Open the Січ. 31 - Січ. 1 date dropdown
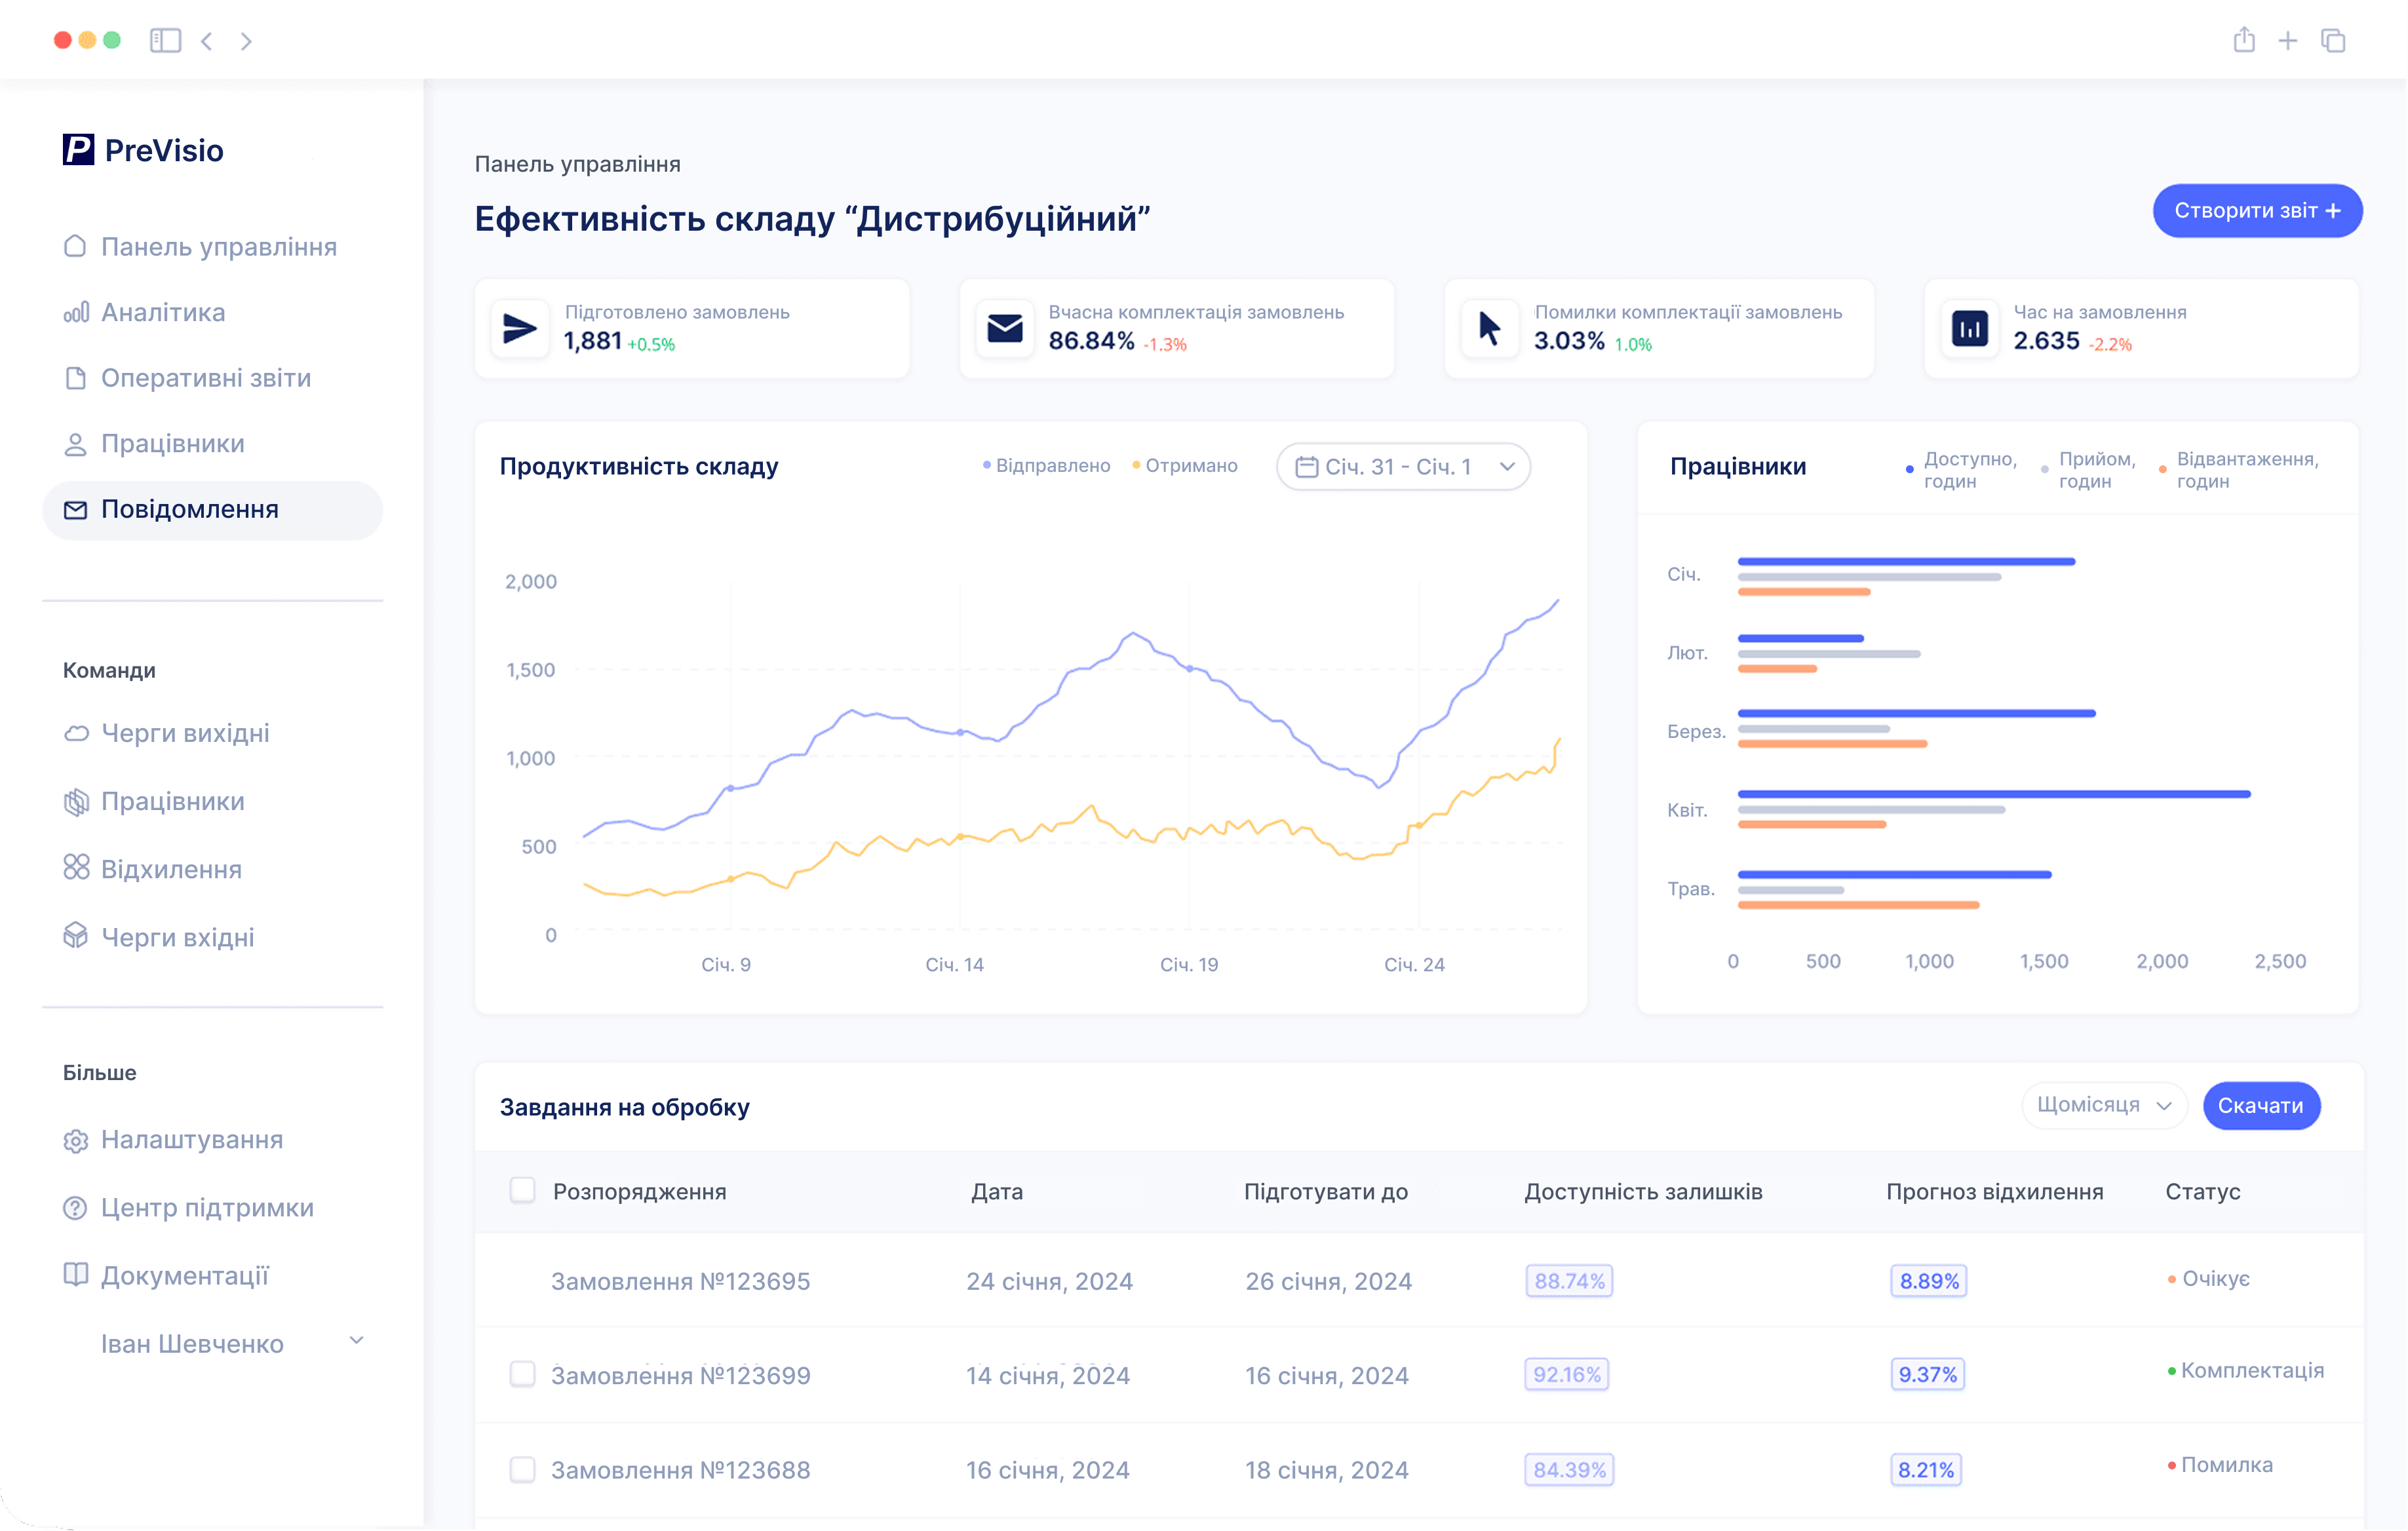Viewport: 2408px width, 1531px height. click(x=1403, y=467)
